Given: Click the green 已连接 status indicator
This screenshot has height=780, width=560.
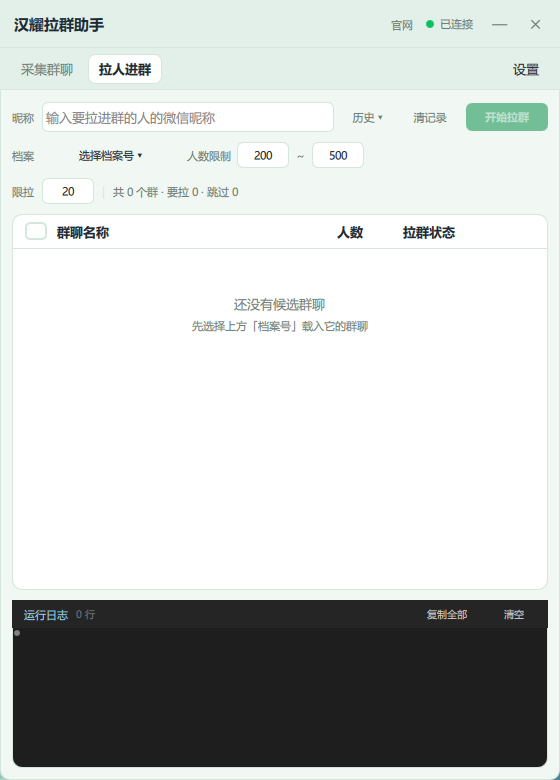Looking at the screenshot, I should 450,24.
